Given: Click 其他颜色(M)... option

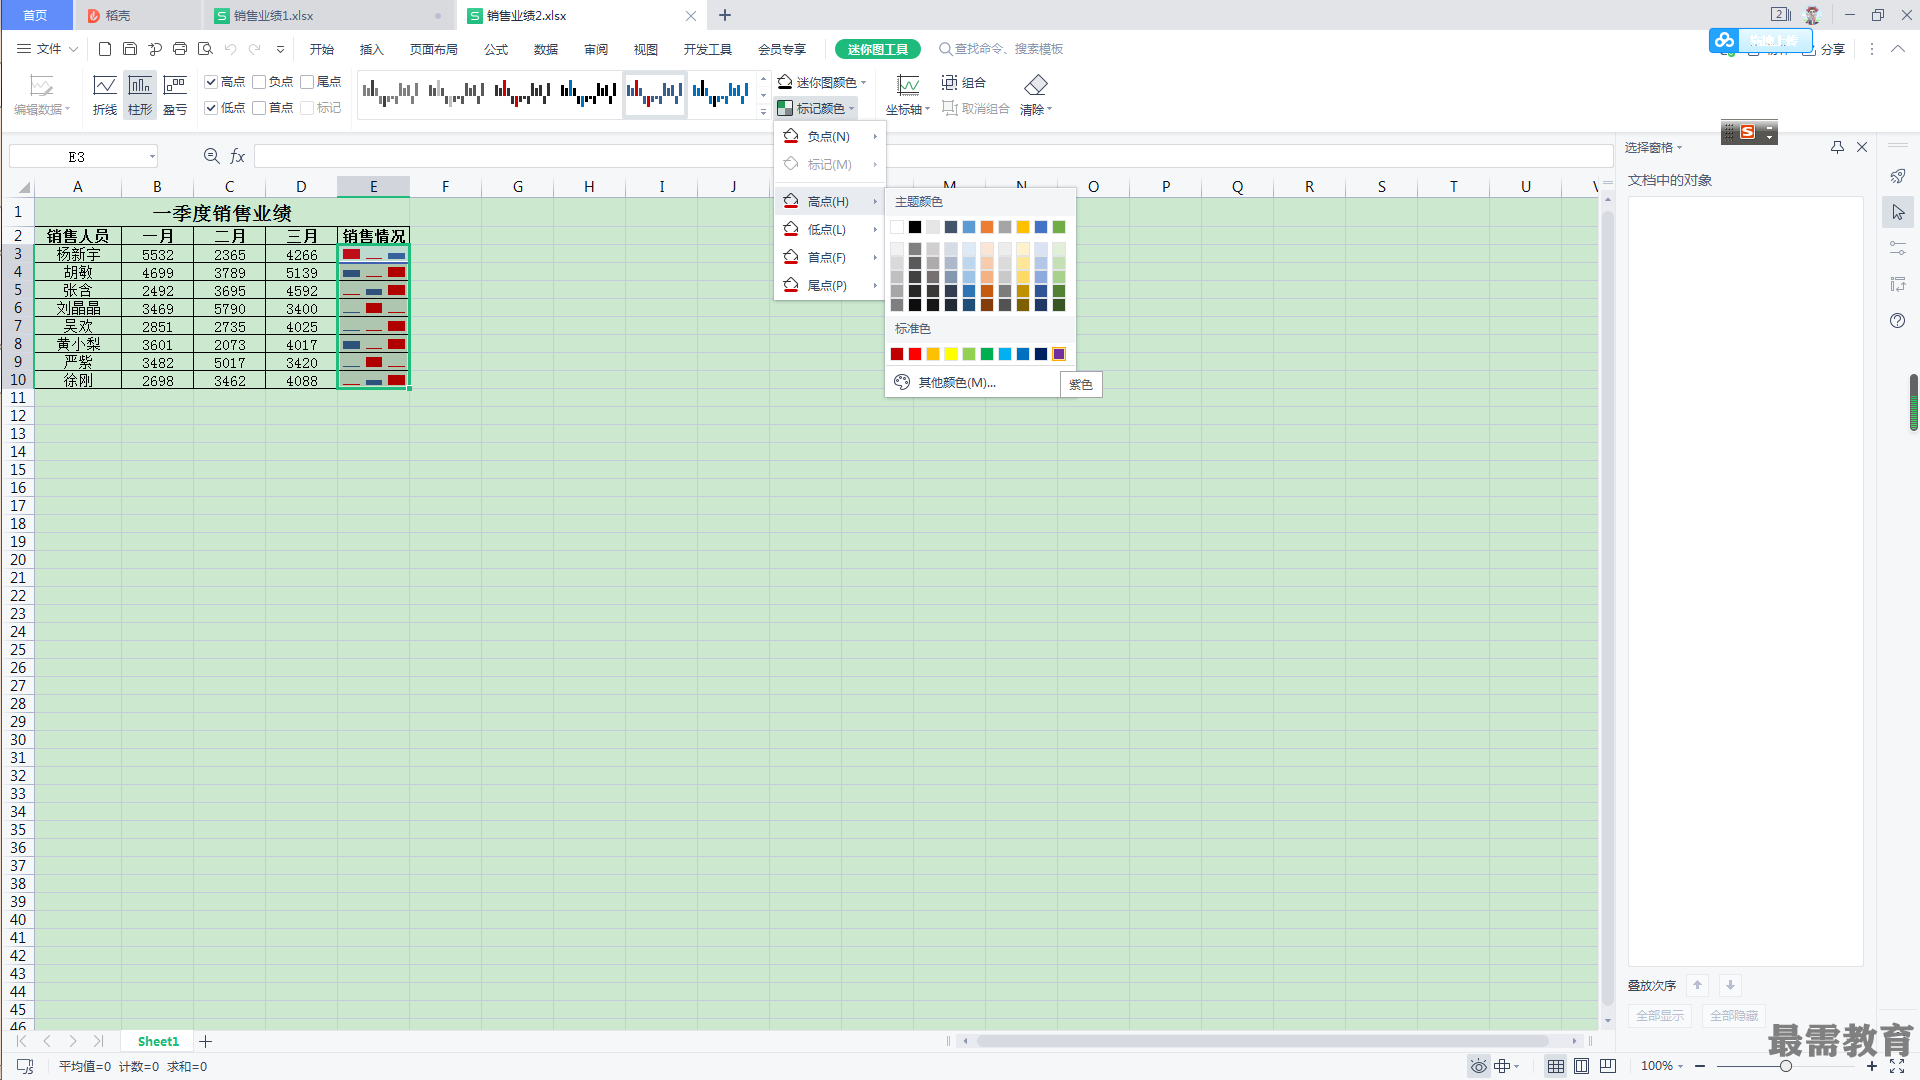Looking at the screenshot, I should [956, 383].
